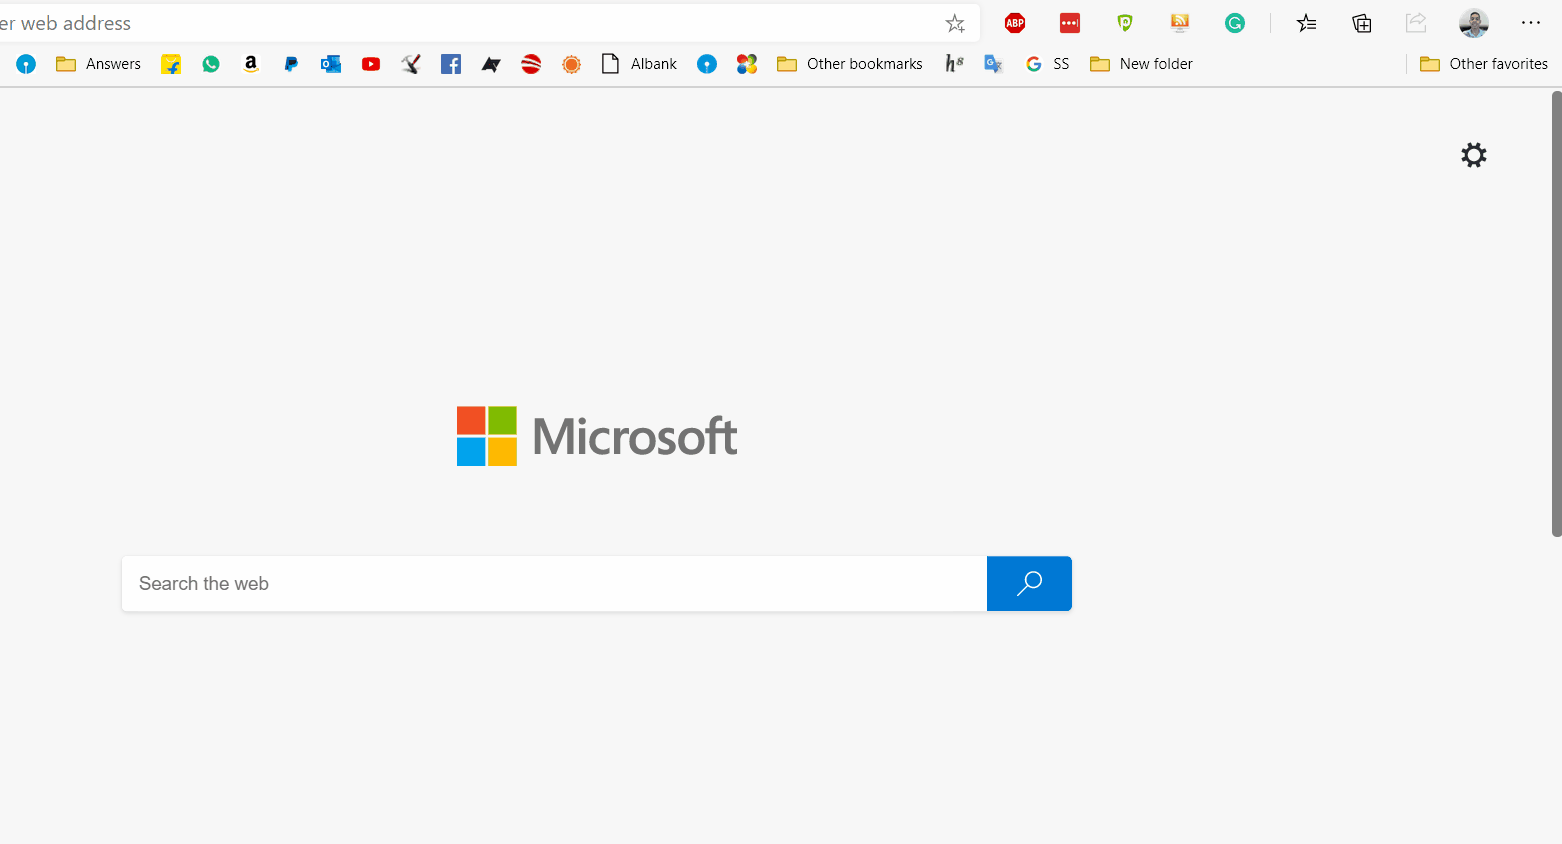Expand the Other bookmarks folder
1562x844 pixels.
click(x=850, y=64)
